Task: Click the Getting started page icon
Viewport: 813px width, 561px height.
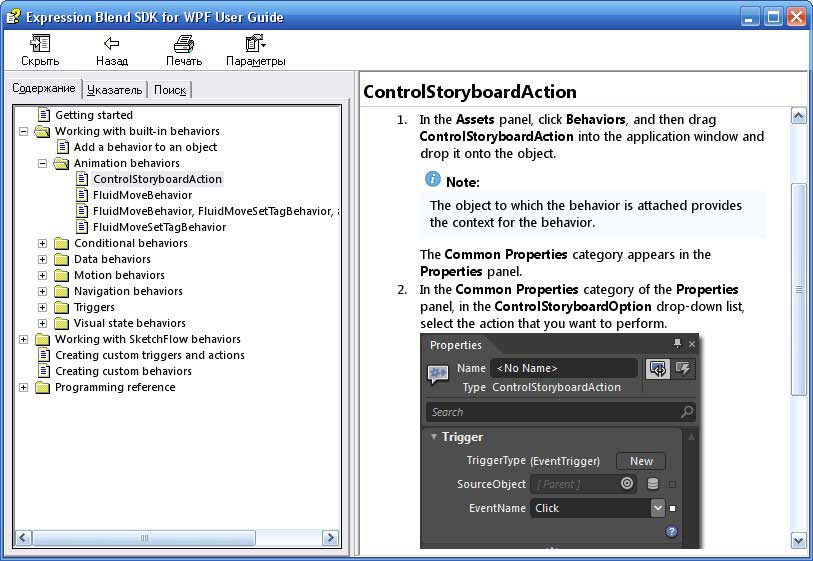Action: click(44, 115)
